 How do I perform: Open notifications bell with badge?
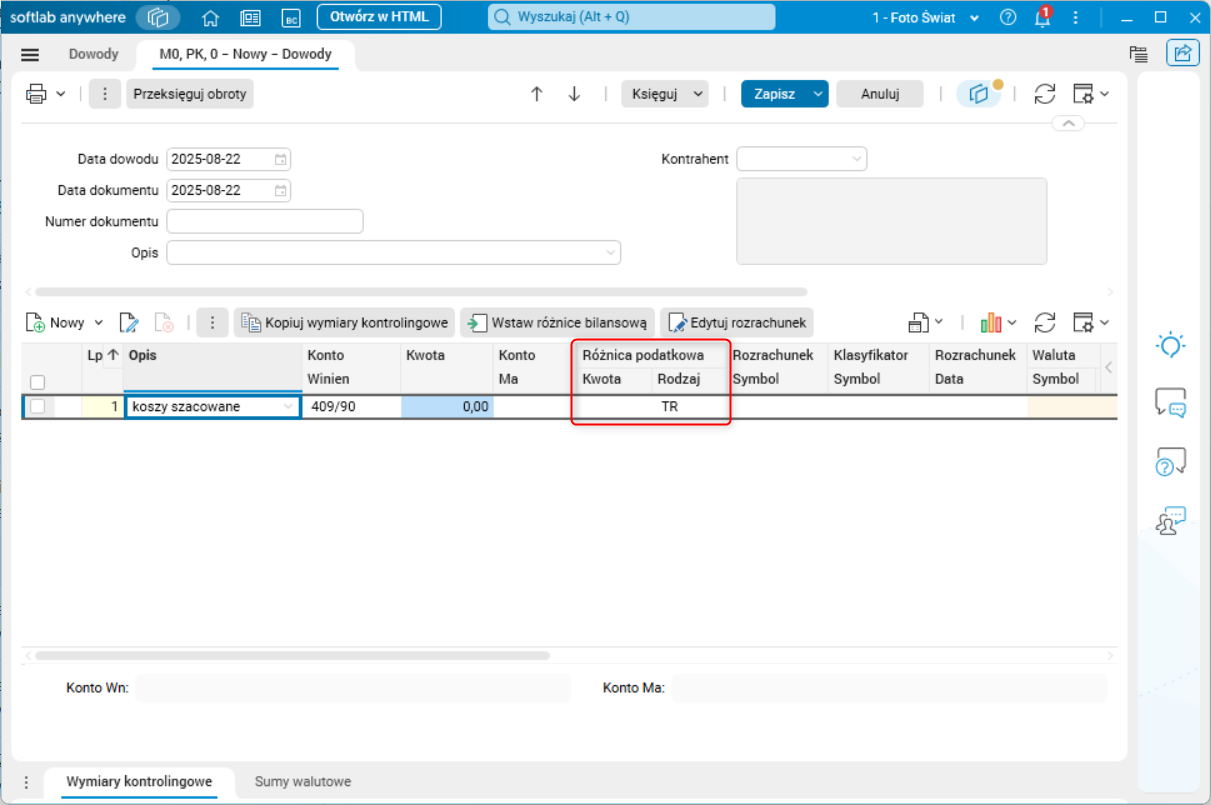click(1042, 17)
